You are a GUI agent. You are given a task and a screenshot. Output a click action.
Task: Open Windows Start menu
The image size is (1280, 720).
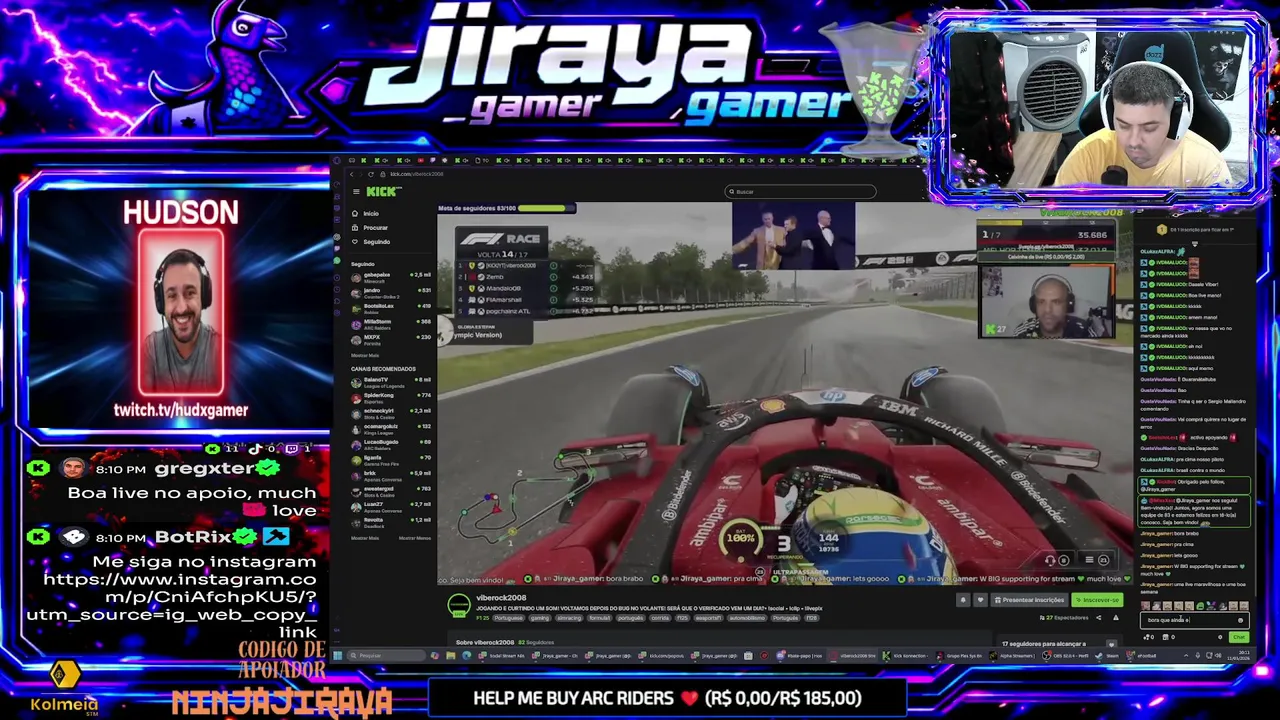click(x=337, y=655)
